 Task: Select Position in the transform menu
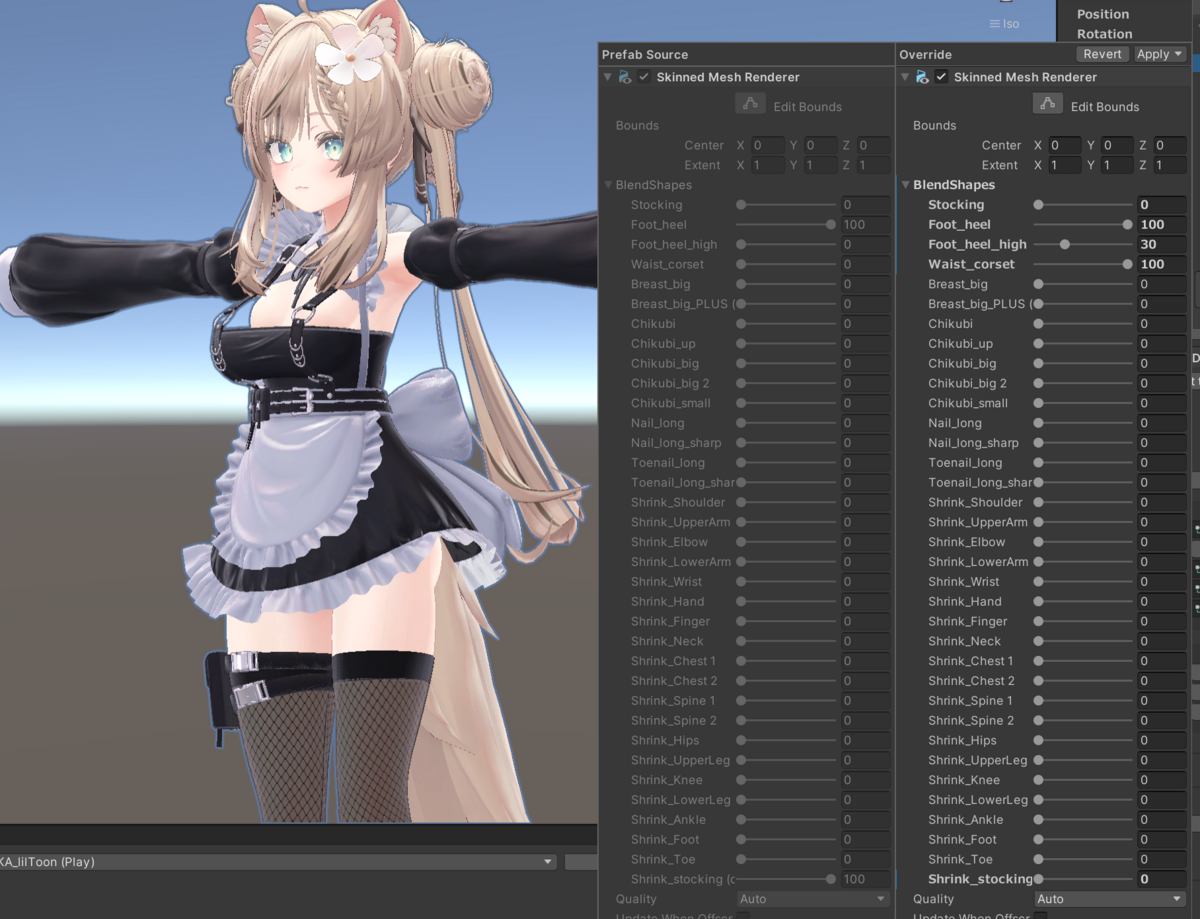tap(1101, 14)
